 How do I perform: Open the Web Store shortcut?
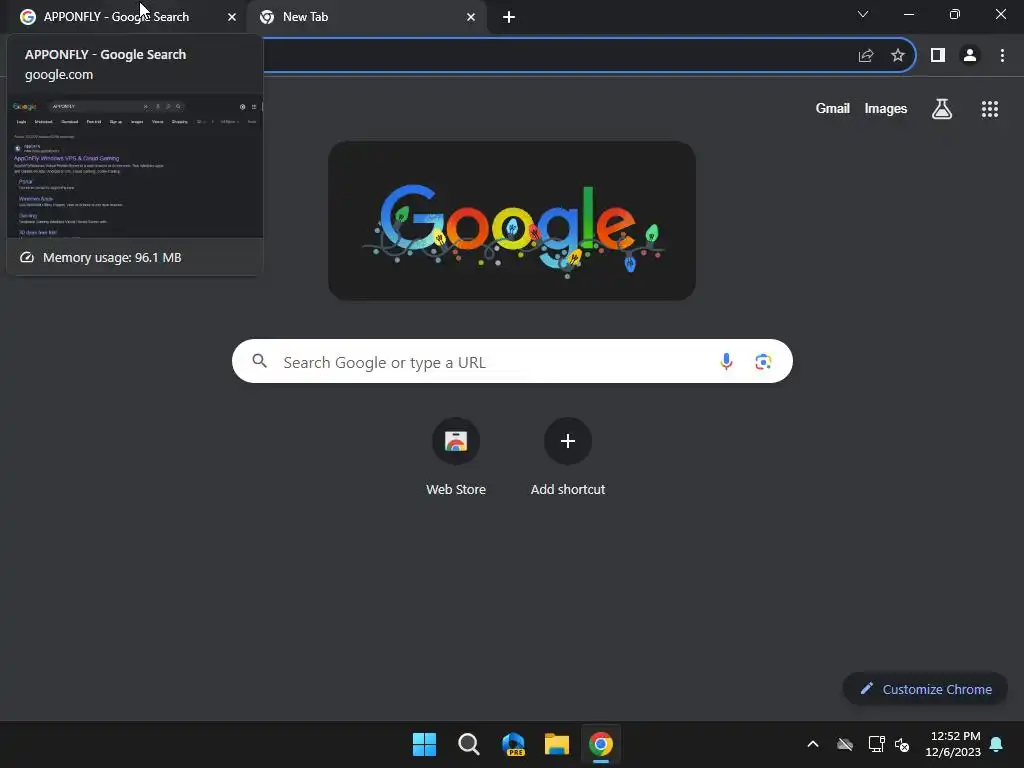456,456
